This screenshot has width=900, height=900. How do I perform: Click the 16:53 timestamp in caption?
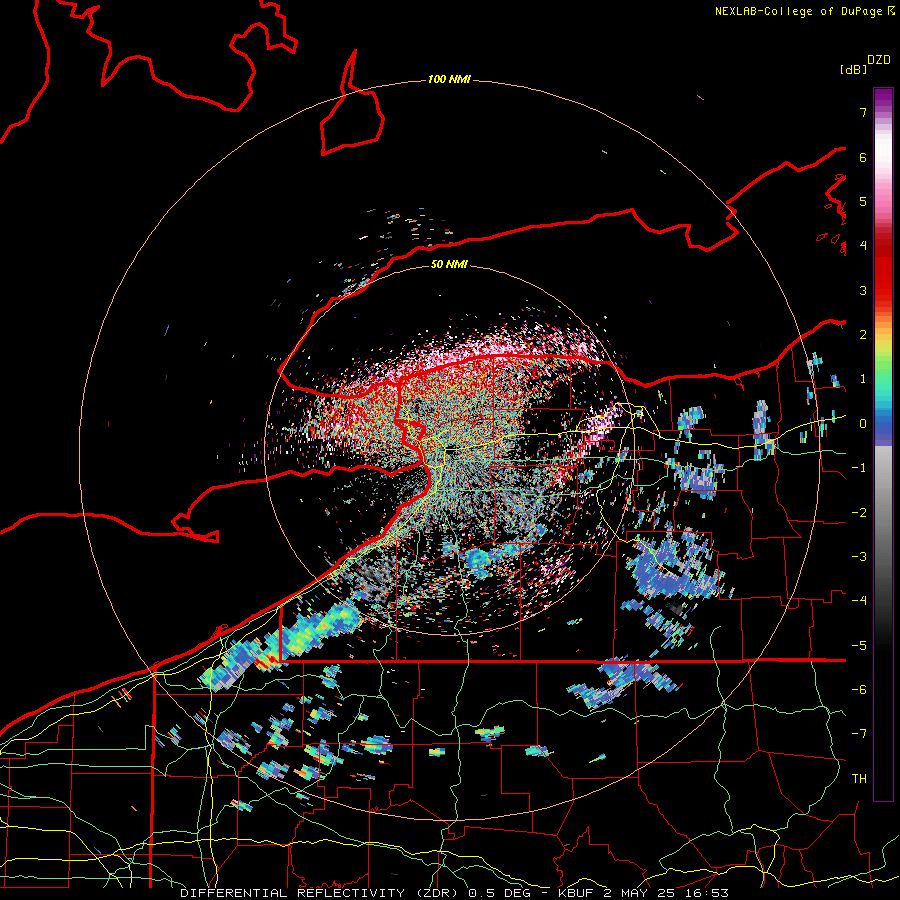point(708,893)
